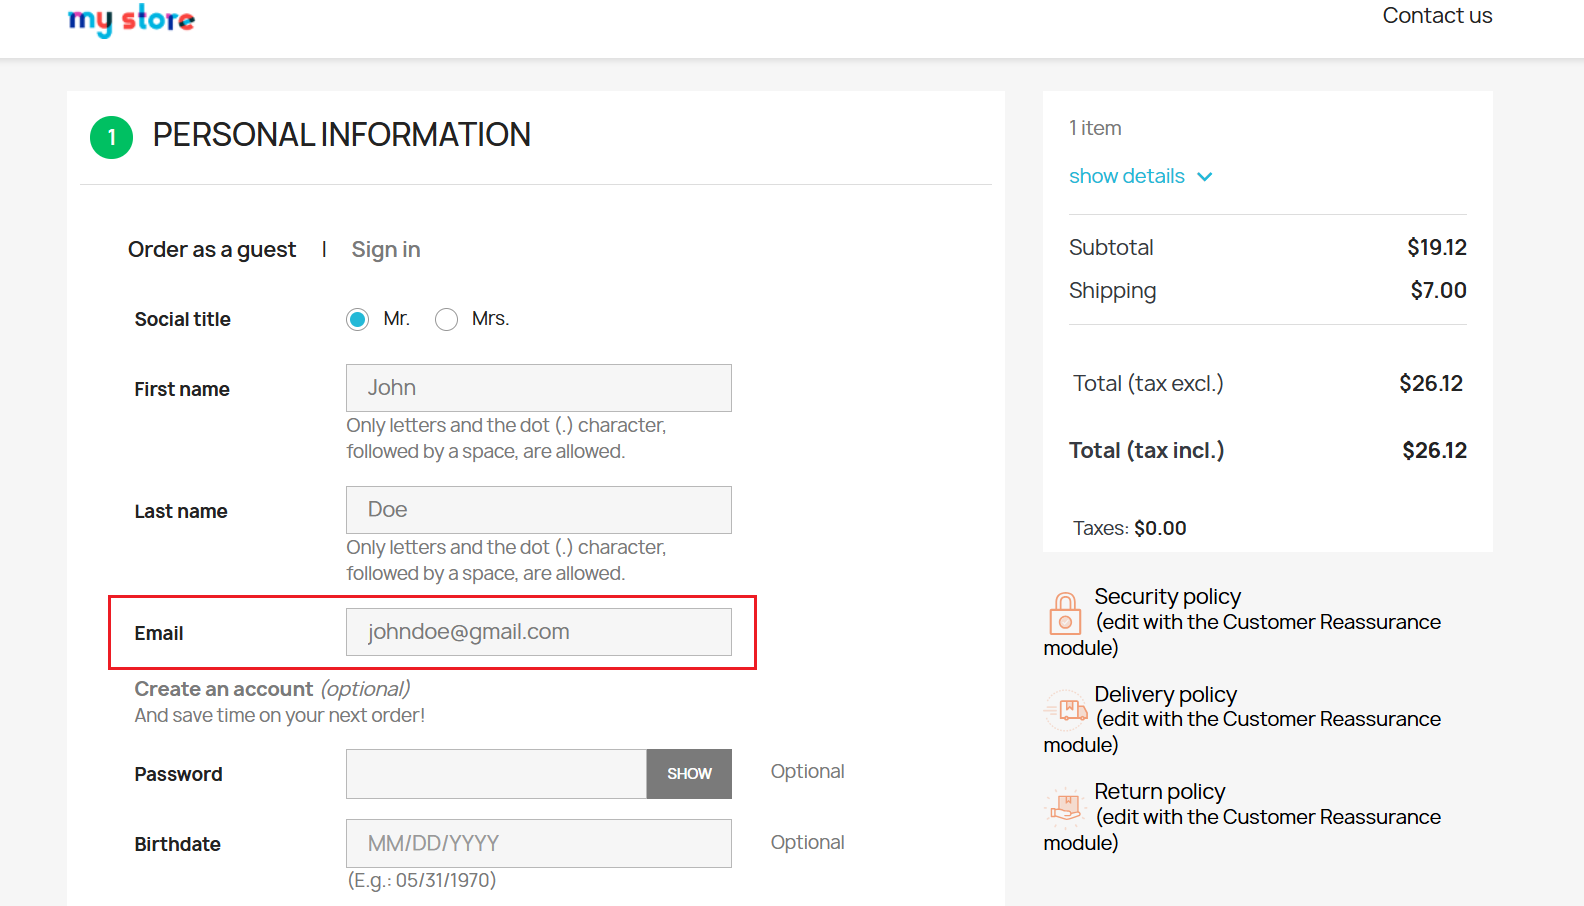Click the Birthdate MM/DD/YYYY field
Screen dimensions: 1584x906
pos(538,843)
